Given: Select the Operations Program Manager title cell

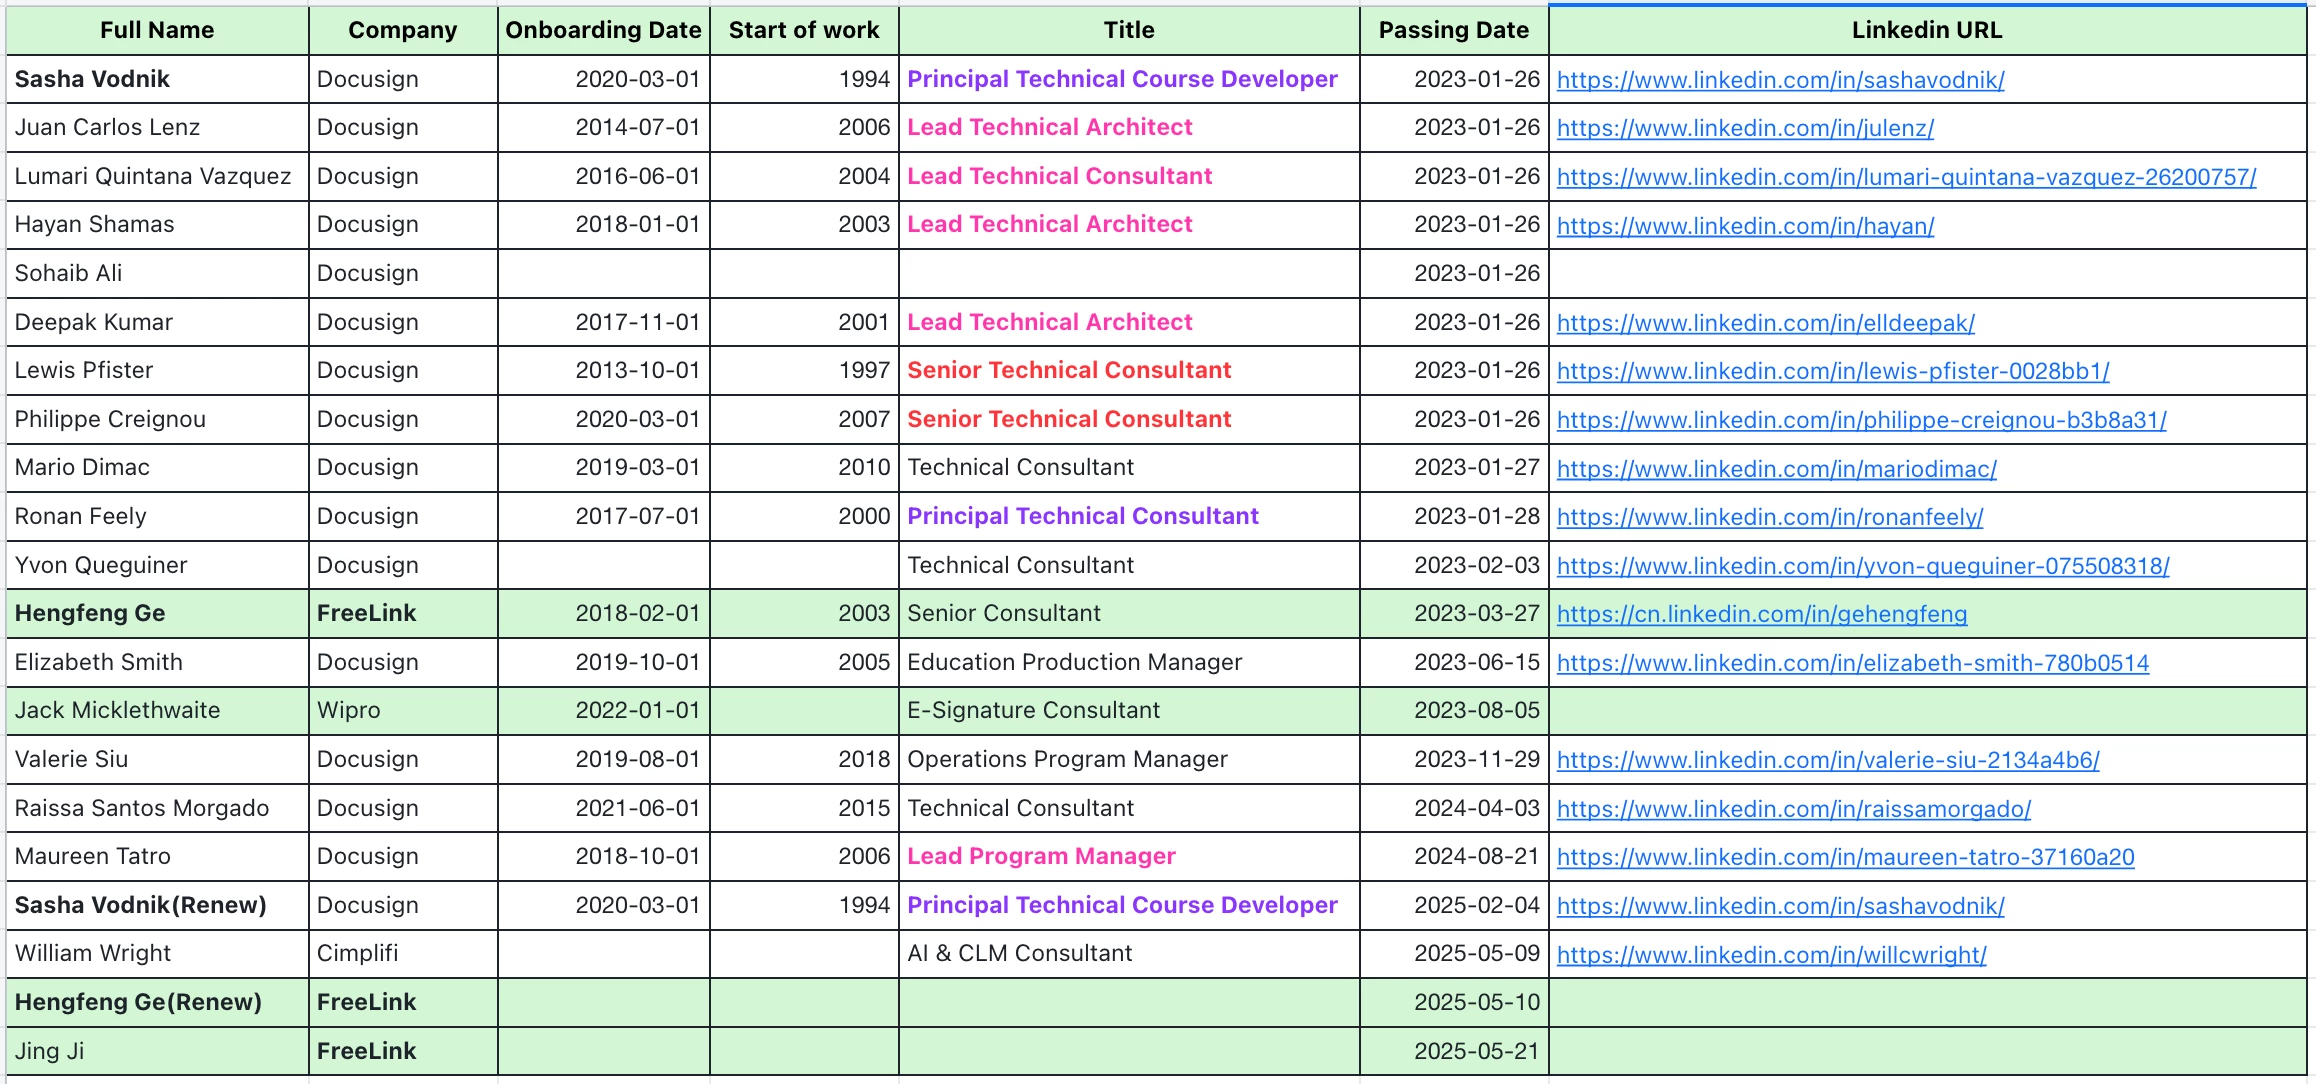Looking at the screenshot, I should [x=1129, y=759].
